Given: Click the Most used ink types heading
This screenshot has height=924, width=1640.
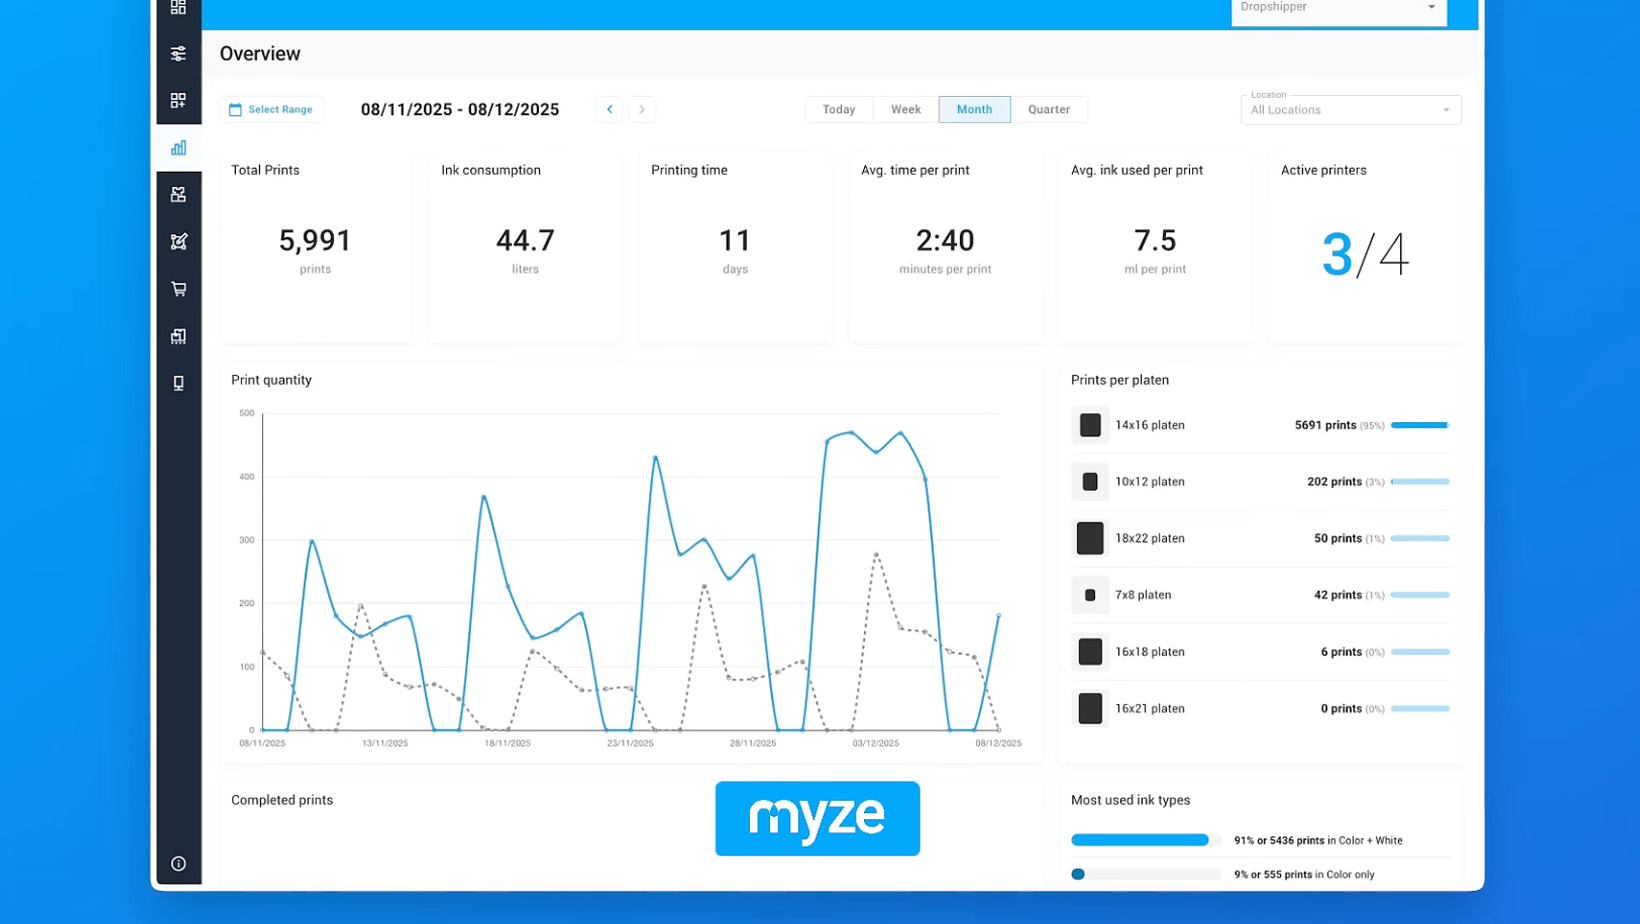Looking at the screenshot, I should pyautogui.click(x=1130, y=800).
